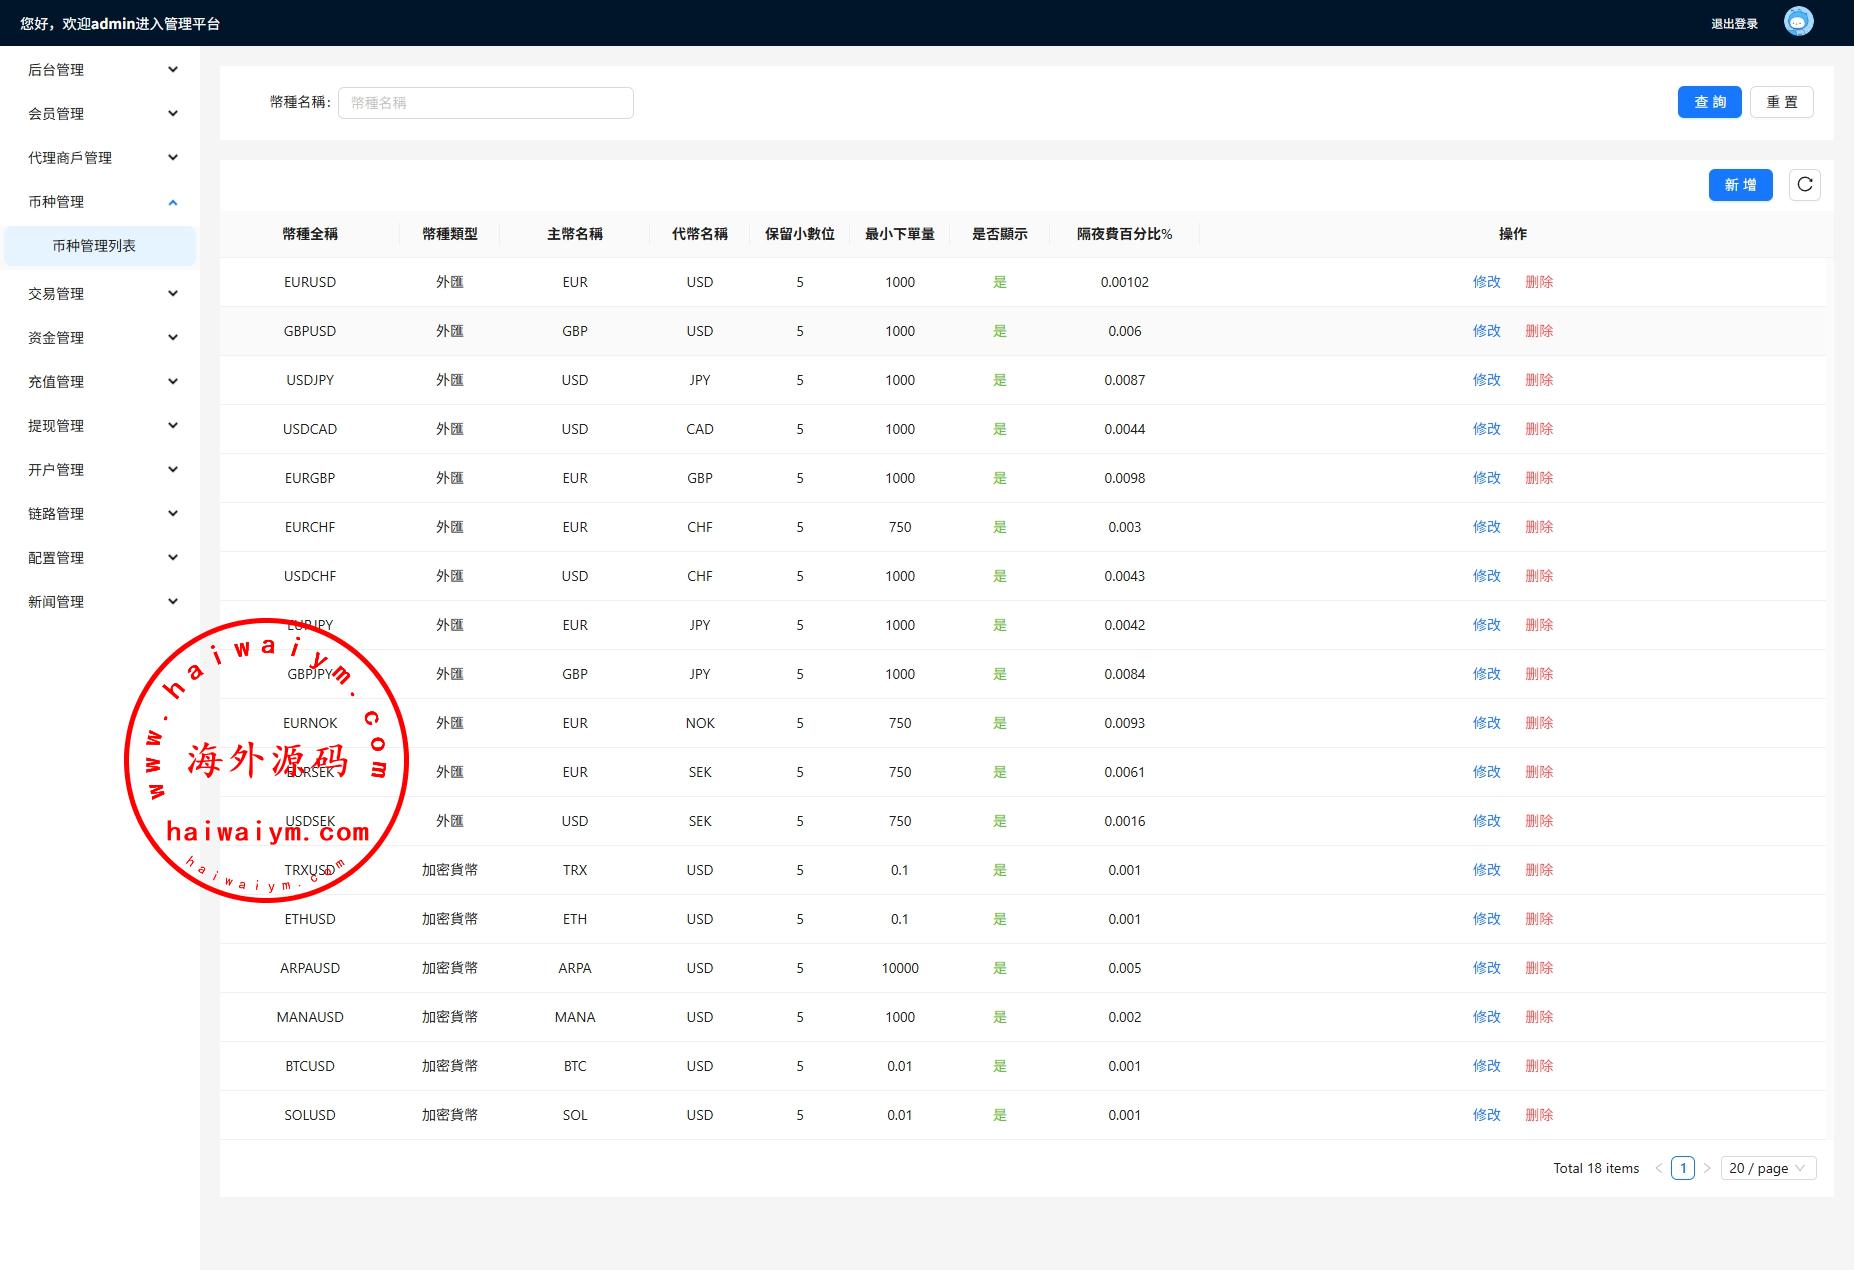Select 币种管理列表 submenu item

click(94, 246)
